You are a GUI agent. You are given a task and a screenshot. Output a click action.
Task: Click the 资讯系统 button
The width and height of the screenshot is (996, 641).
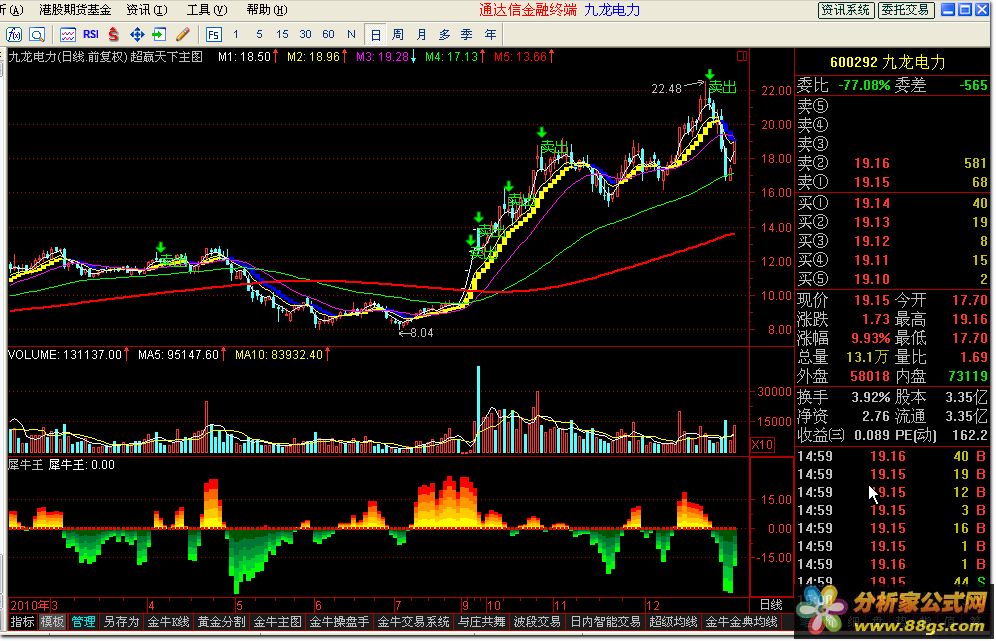845,10
